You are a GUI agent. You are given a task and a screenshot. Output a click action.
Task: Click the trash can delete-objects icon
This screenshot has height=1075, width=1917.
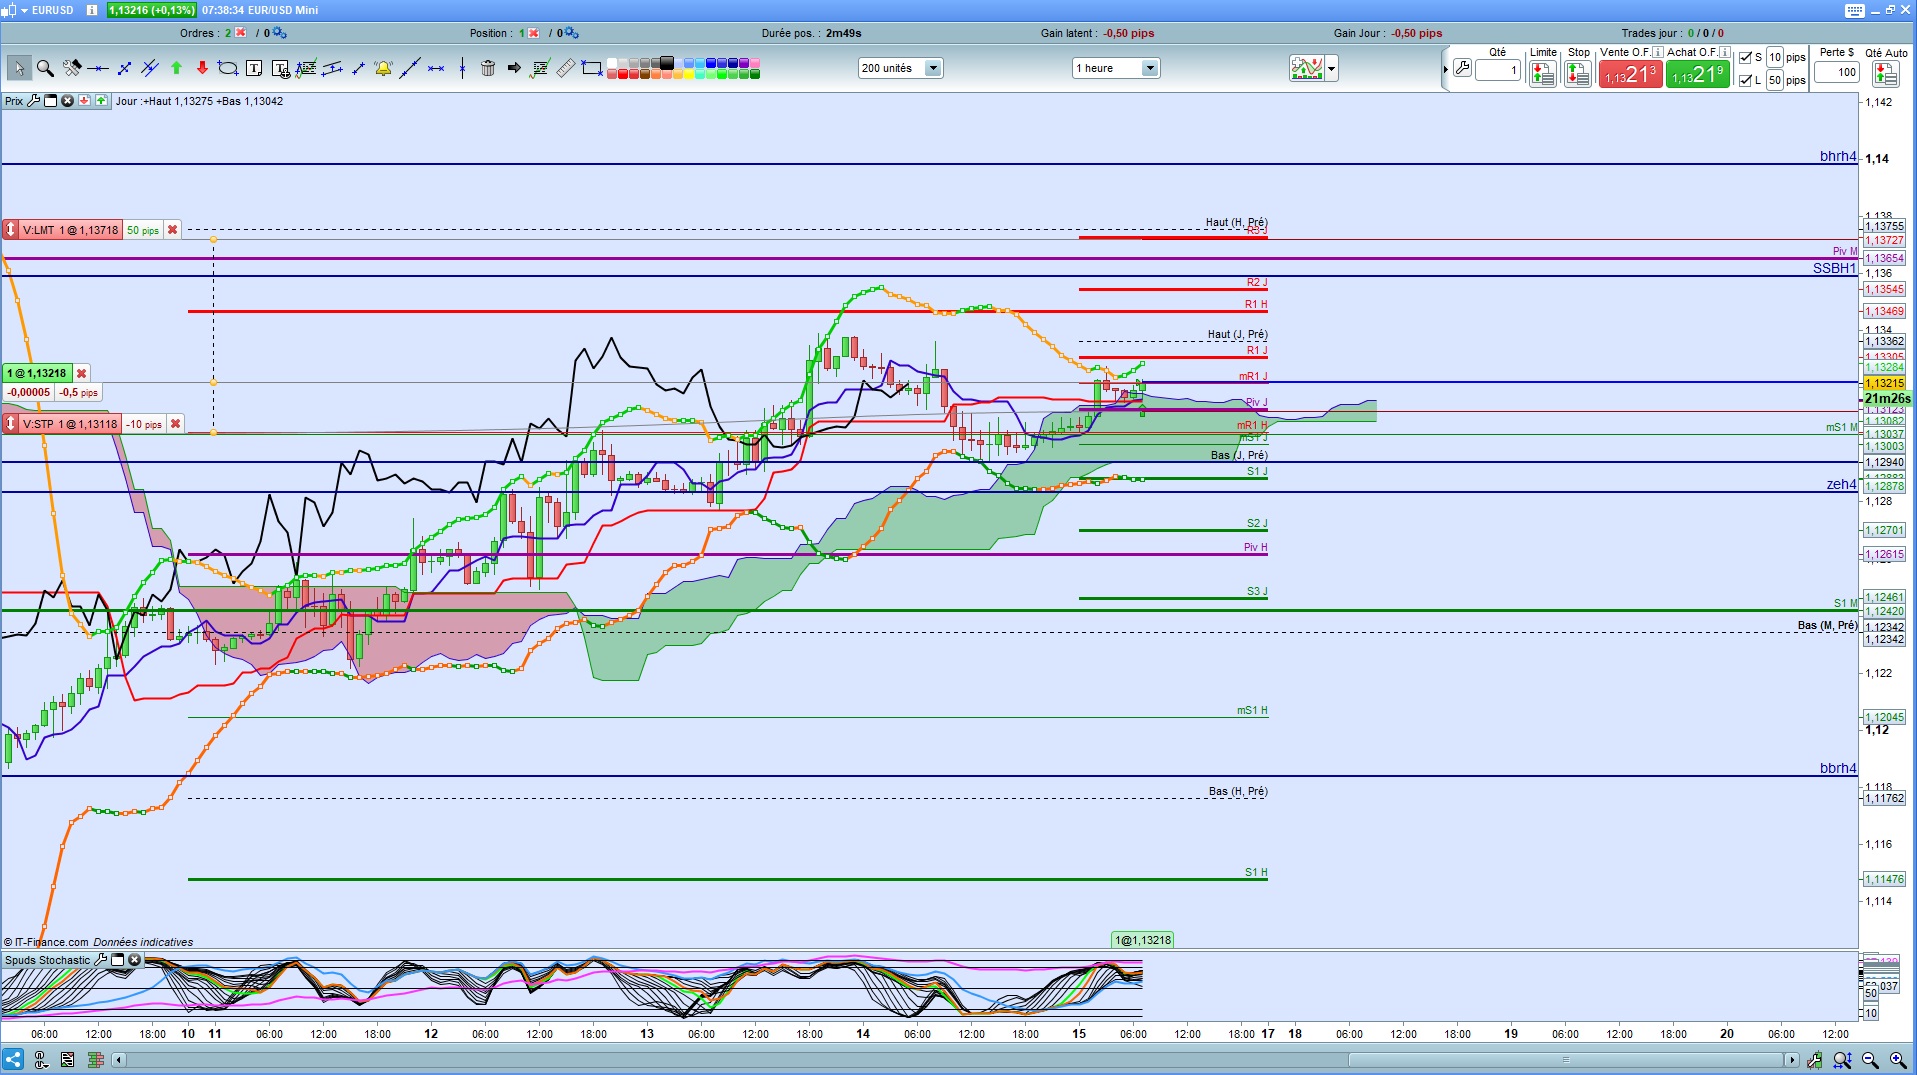point(487,68)
